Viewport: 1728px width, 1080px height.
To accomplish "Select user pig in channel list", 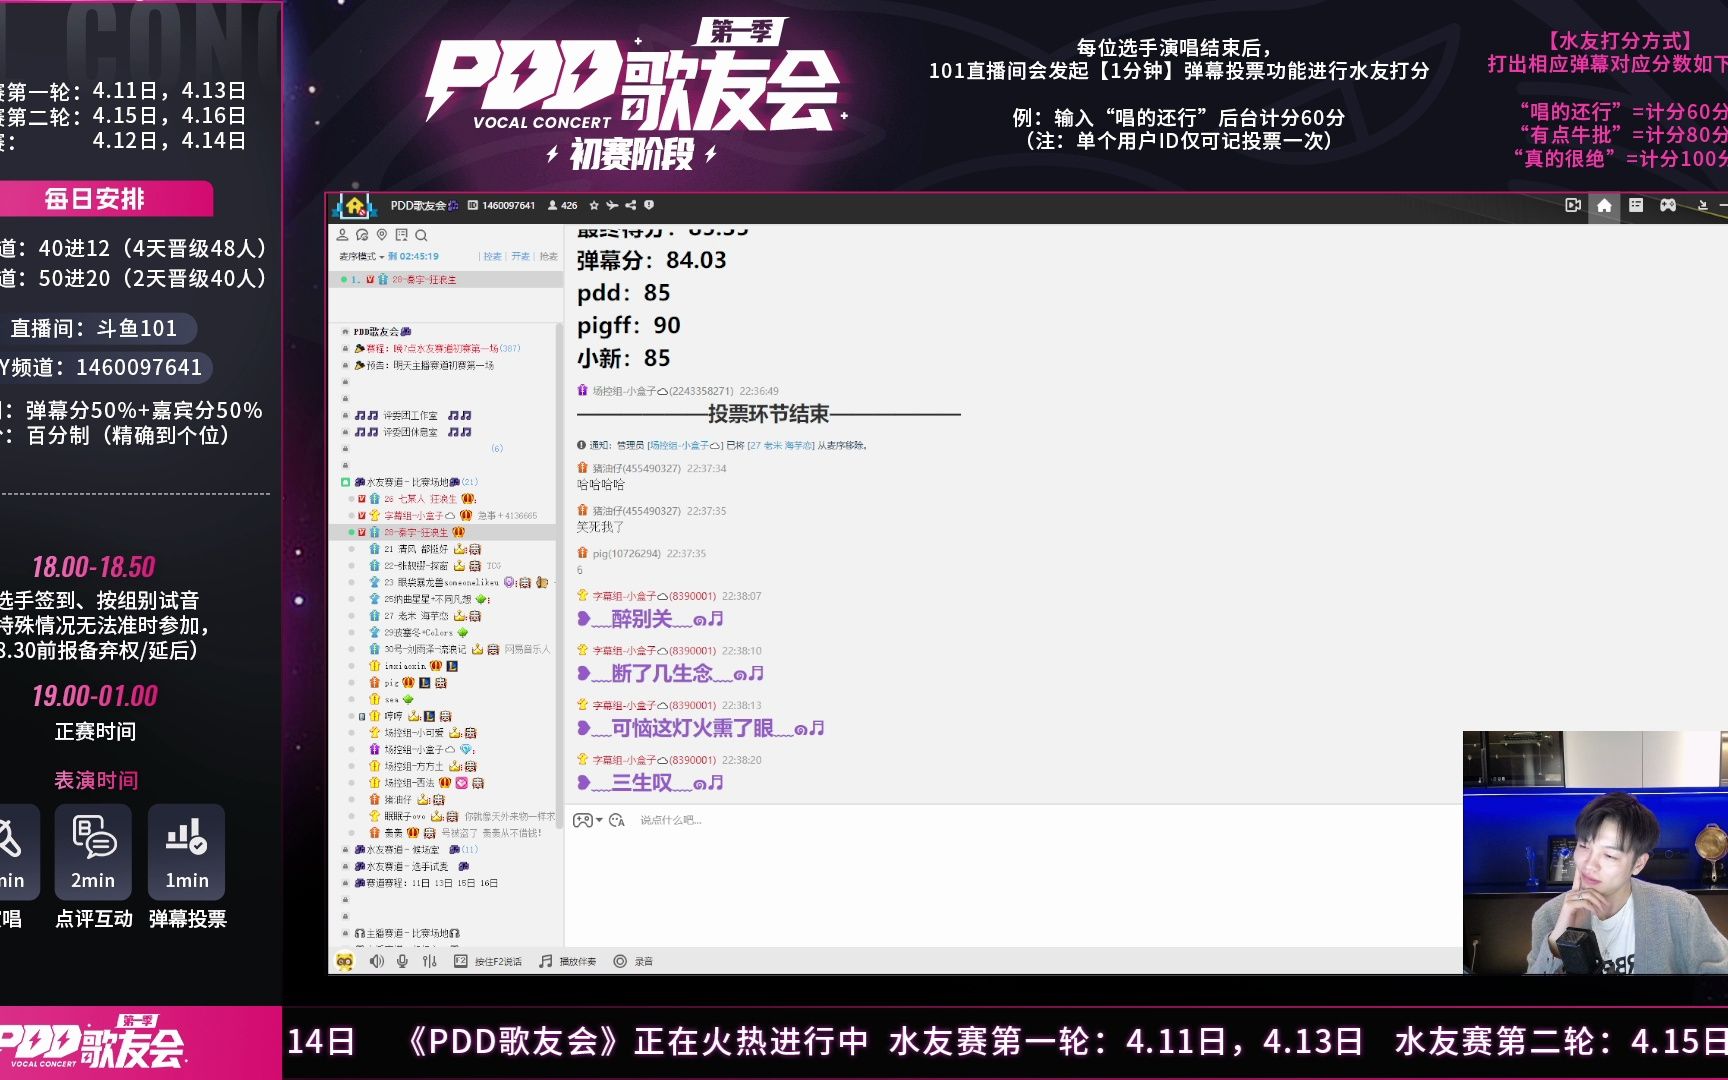I will pos(391,683).
